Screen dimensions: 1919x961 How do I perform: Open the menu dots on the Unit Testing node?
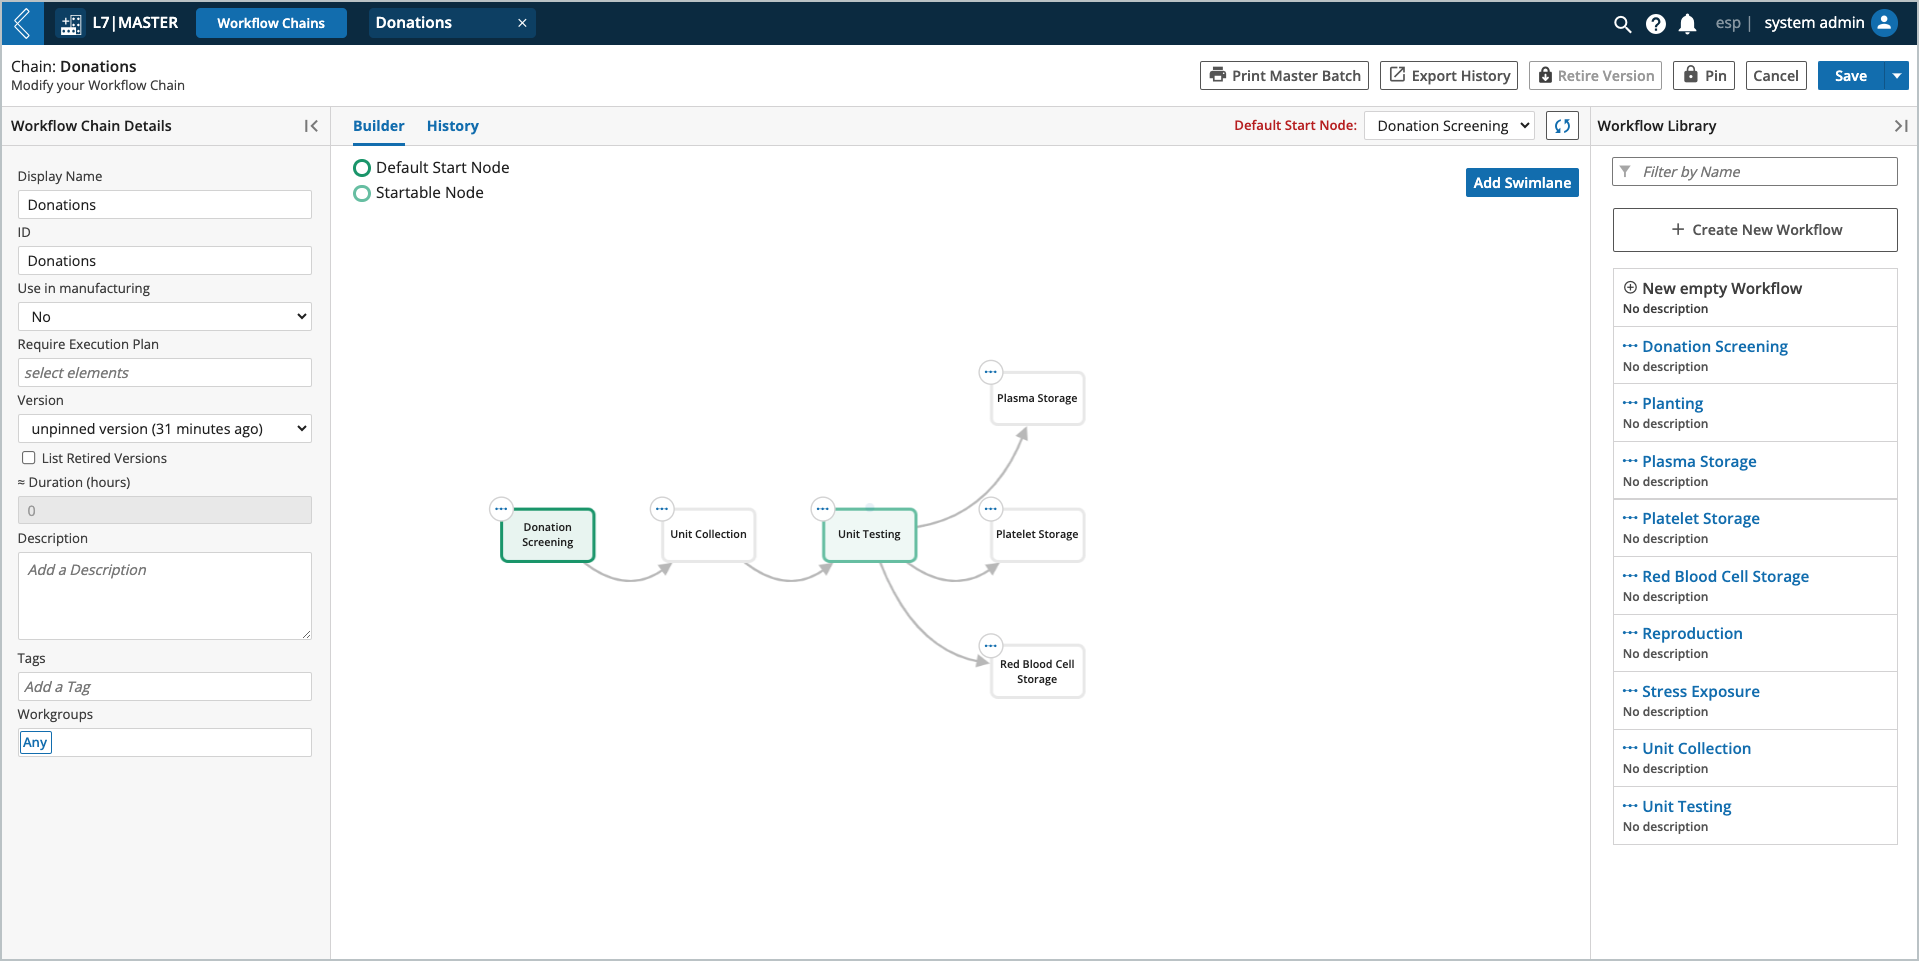point(822,509)
